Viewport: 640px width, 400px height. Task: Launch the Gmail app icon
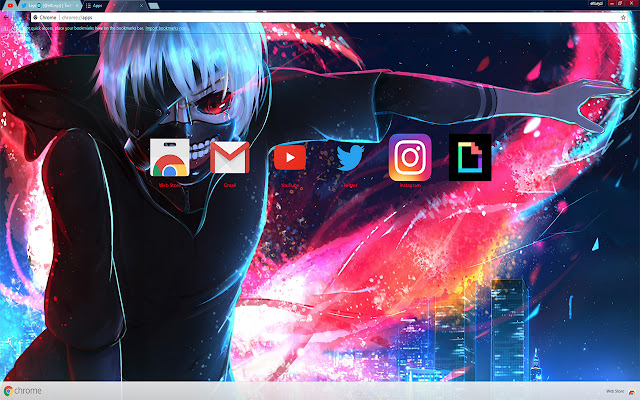tap(230, 158)
